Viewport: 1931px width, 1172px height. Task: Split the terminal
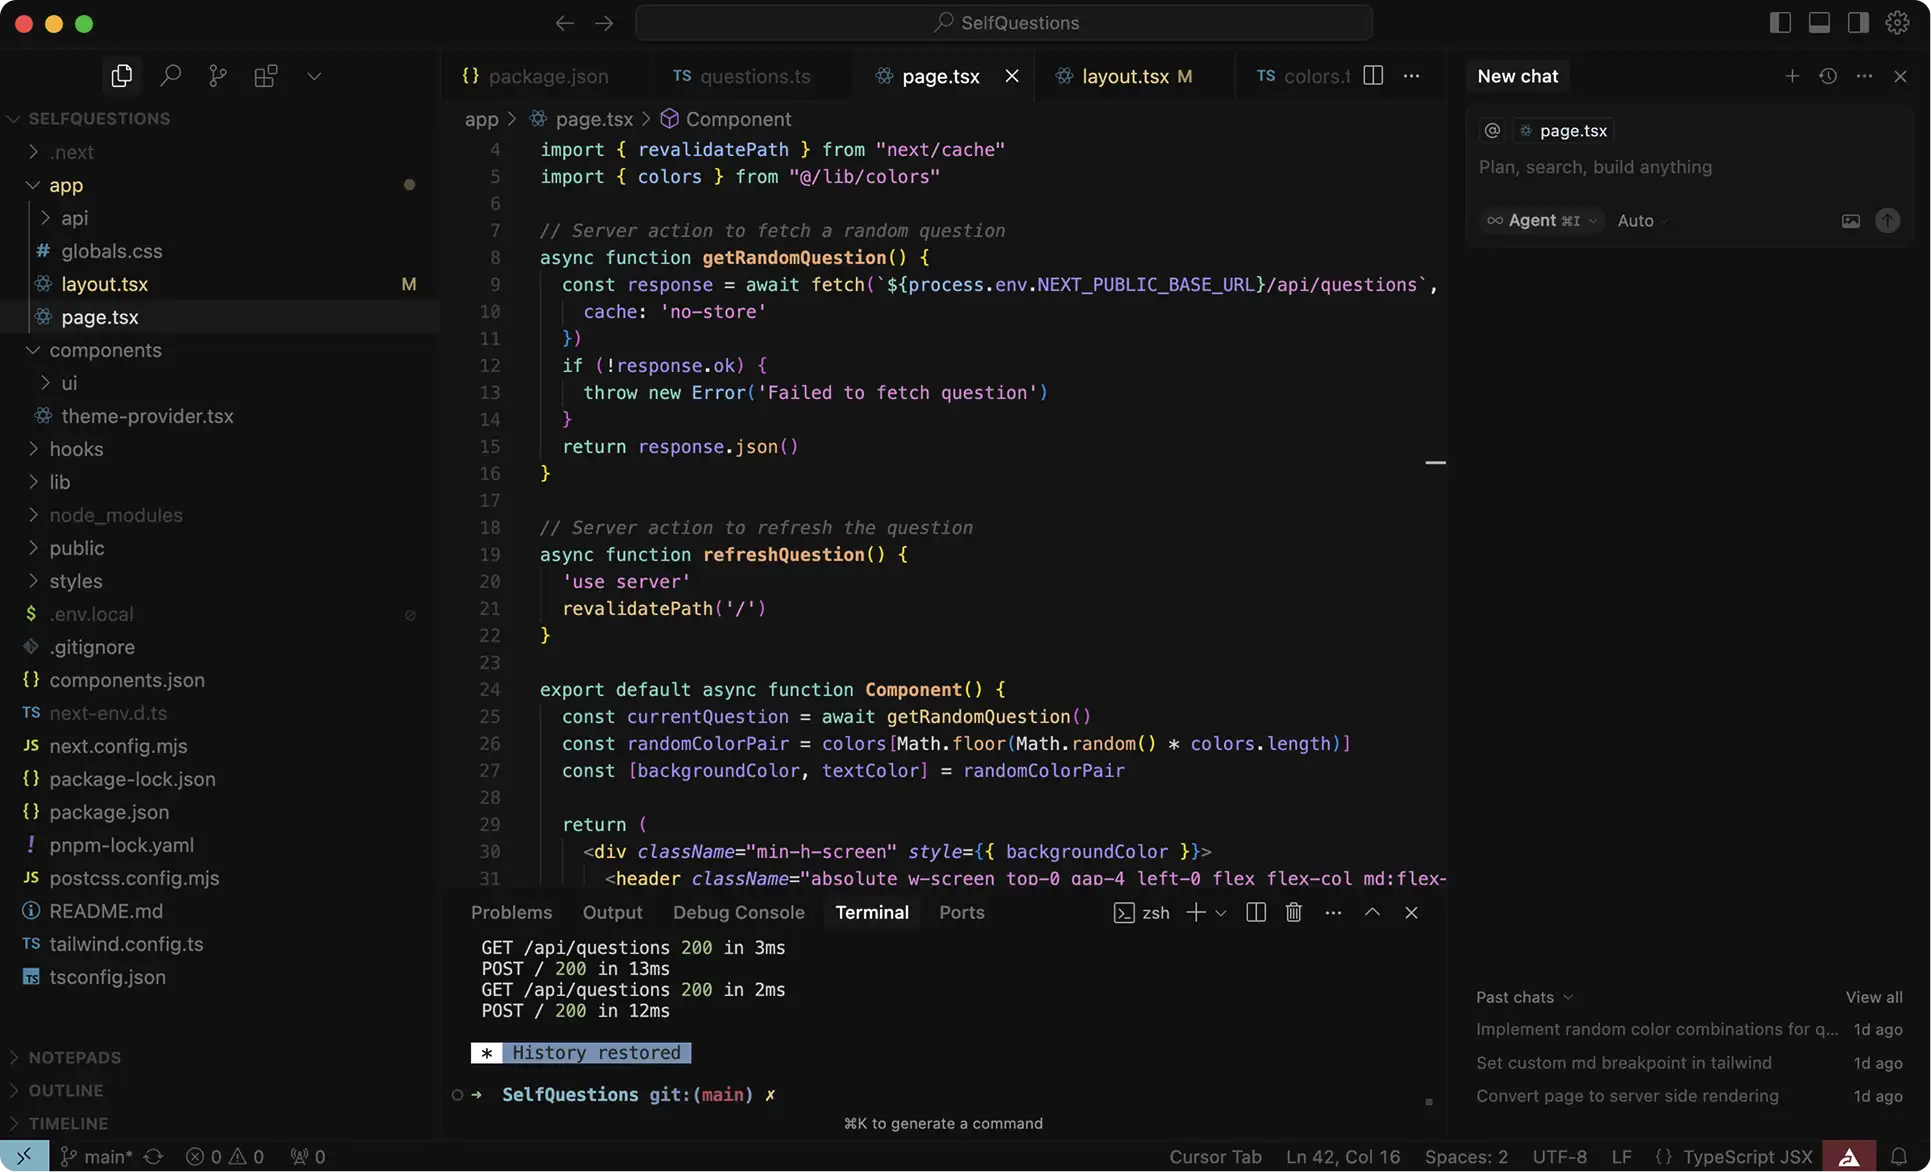(1256, 912)
